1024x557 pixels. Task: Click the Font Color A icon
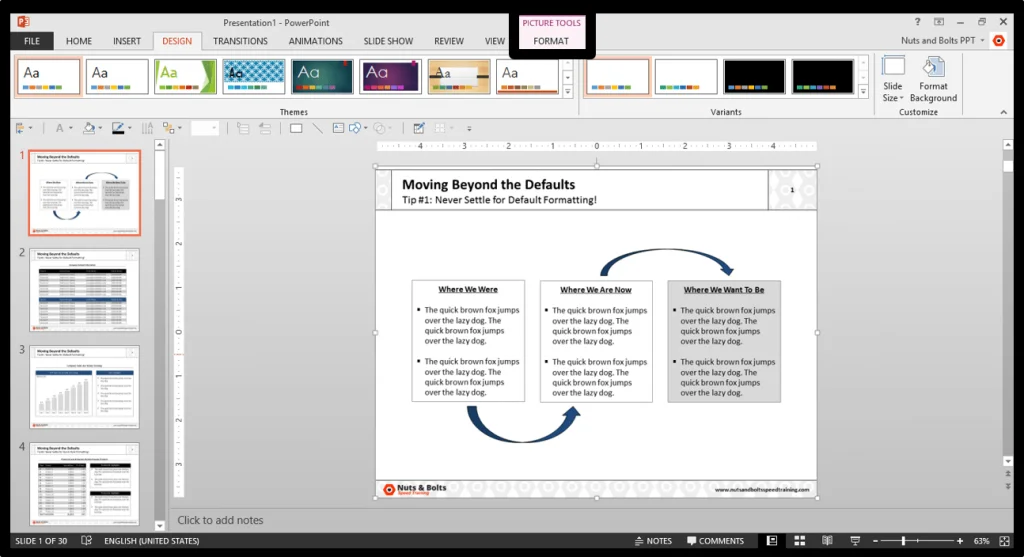tap(59, 128)
